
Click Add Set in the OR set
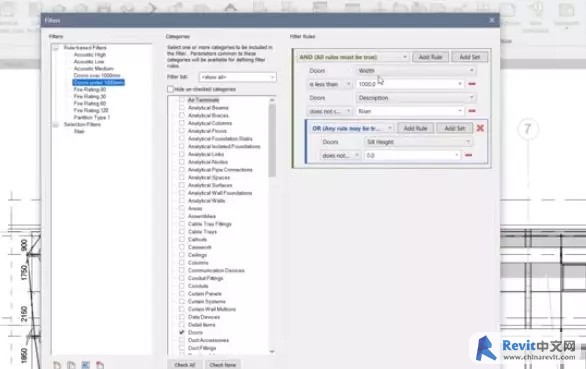click(x=455, y=128)
